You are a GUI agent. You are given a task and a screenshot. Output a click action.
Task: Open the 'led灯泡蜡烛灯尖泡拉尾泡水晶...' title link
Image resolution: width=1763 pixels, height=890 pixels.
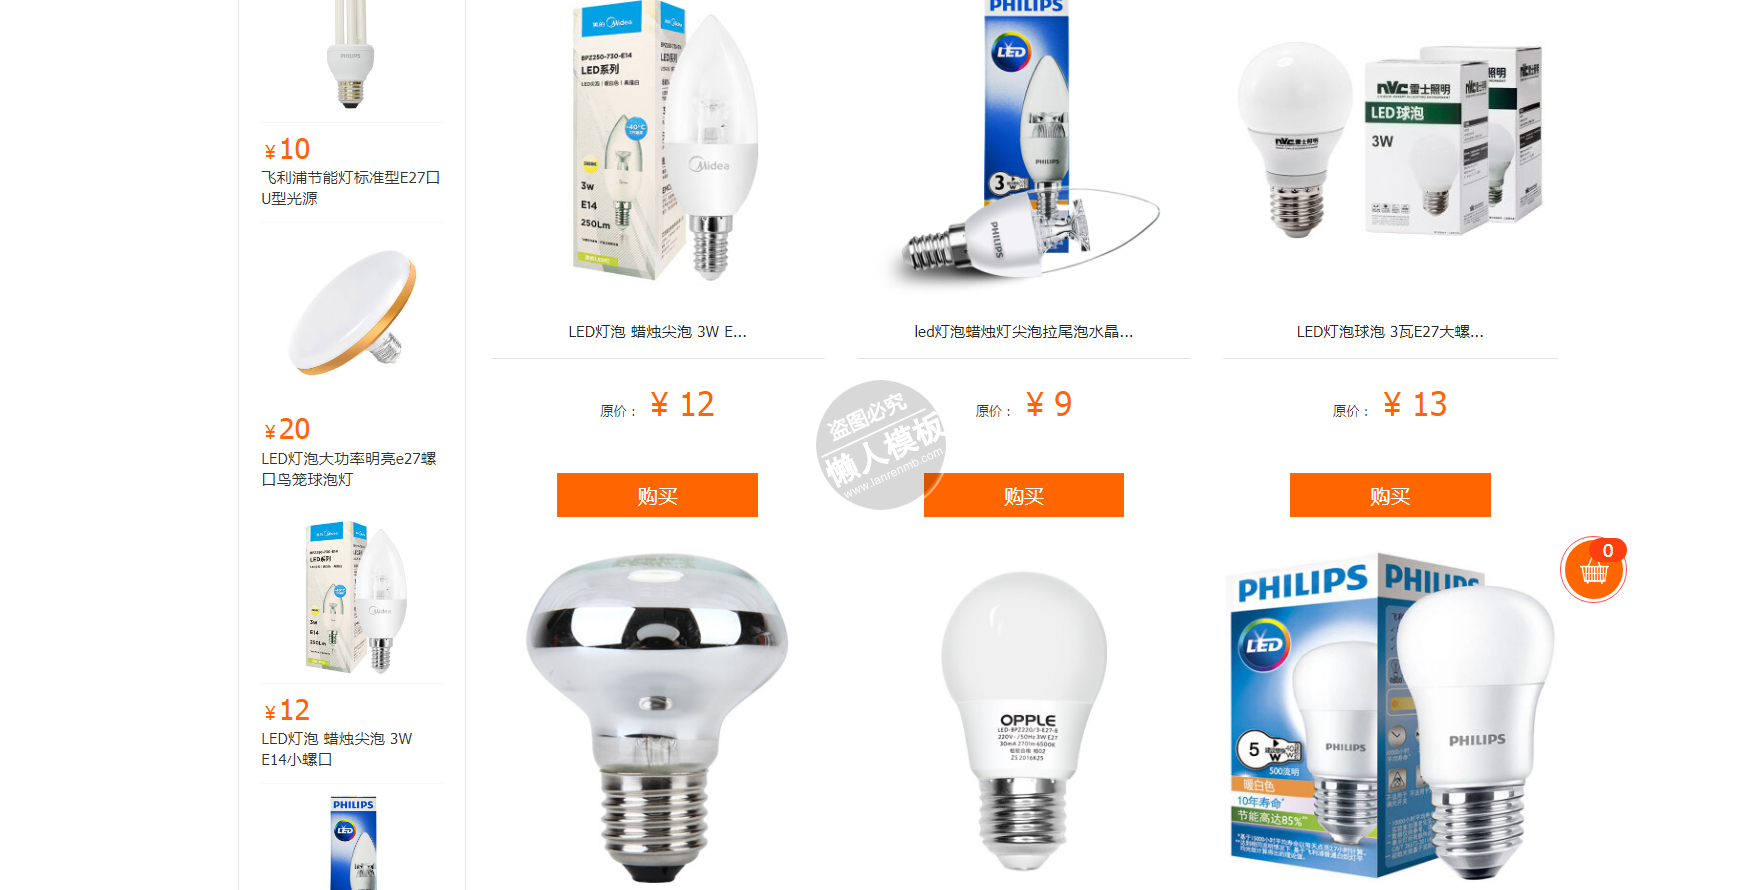point(1024,332)
